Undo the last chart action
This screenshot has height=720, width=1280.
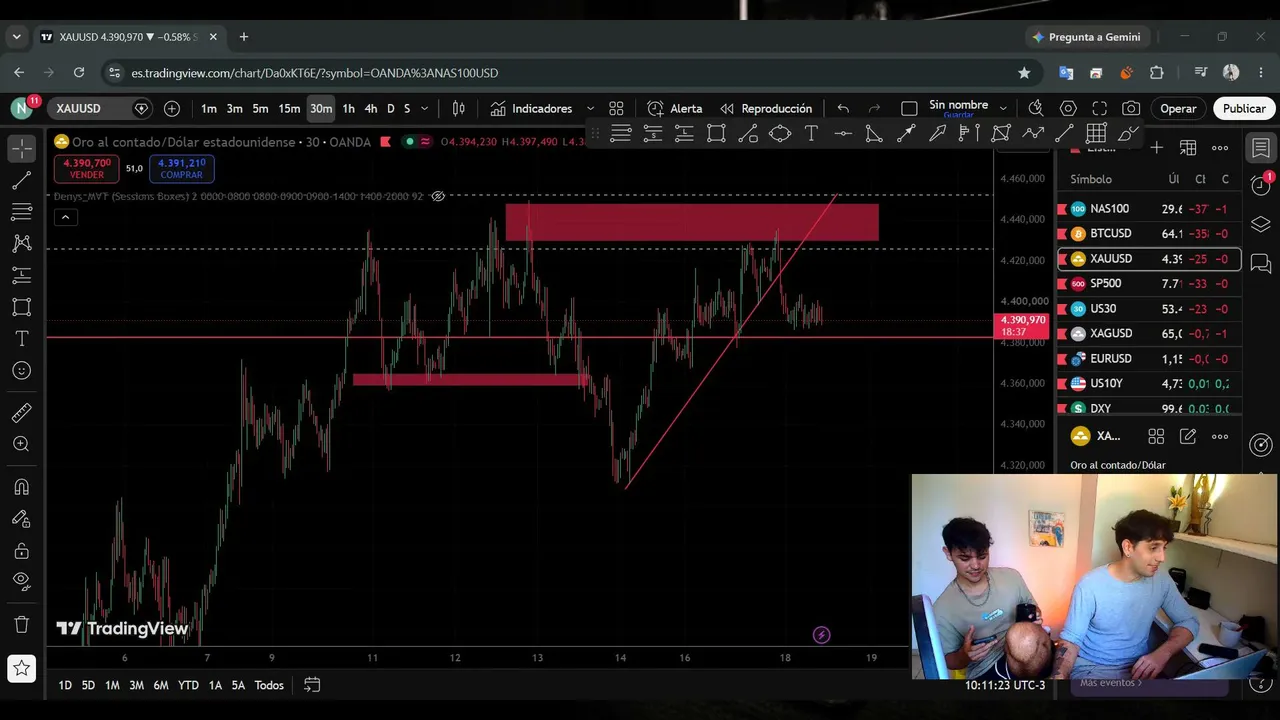pos(843,108)
